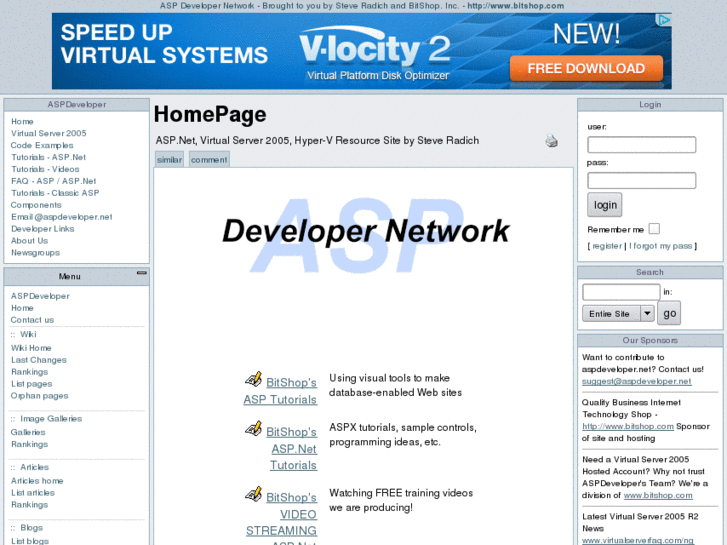Open the List blogs link
727x545 pixels.
click(30, 541)
